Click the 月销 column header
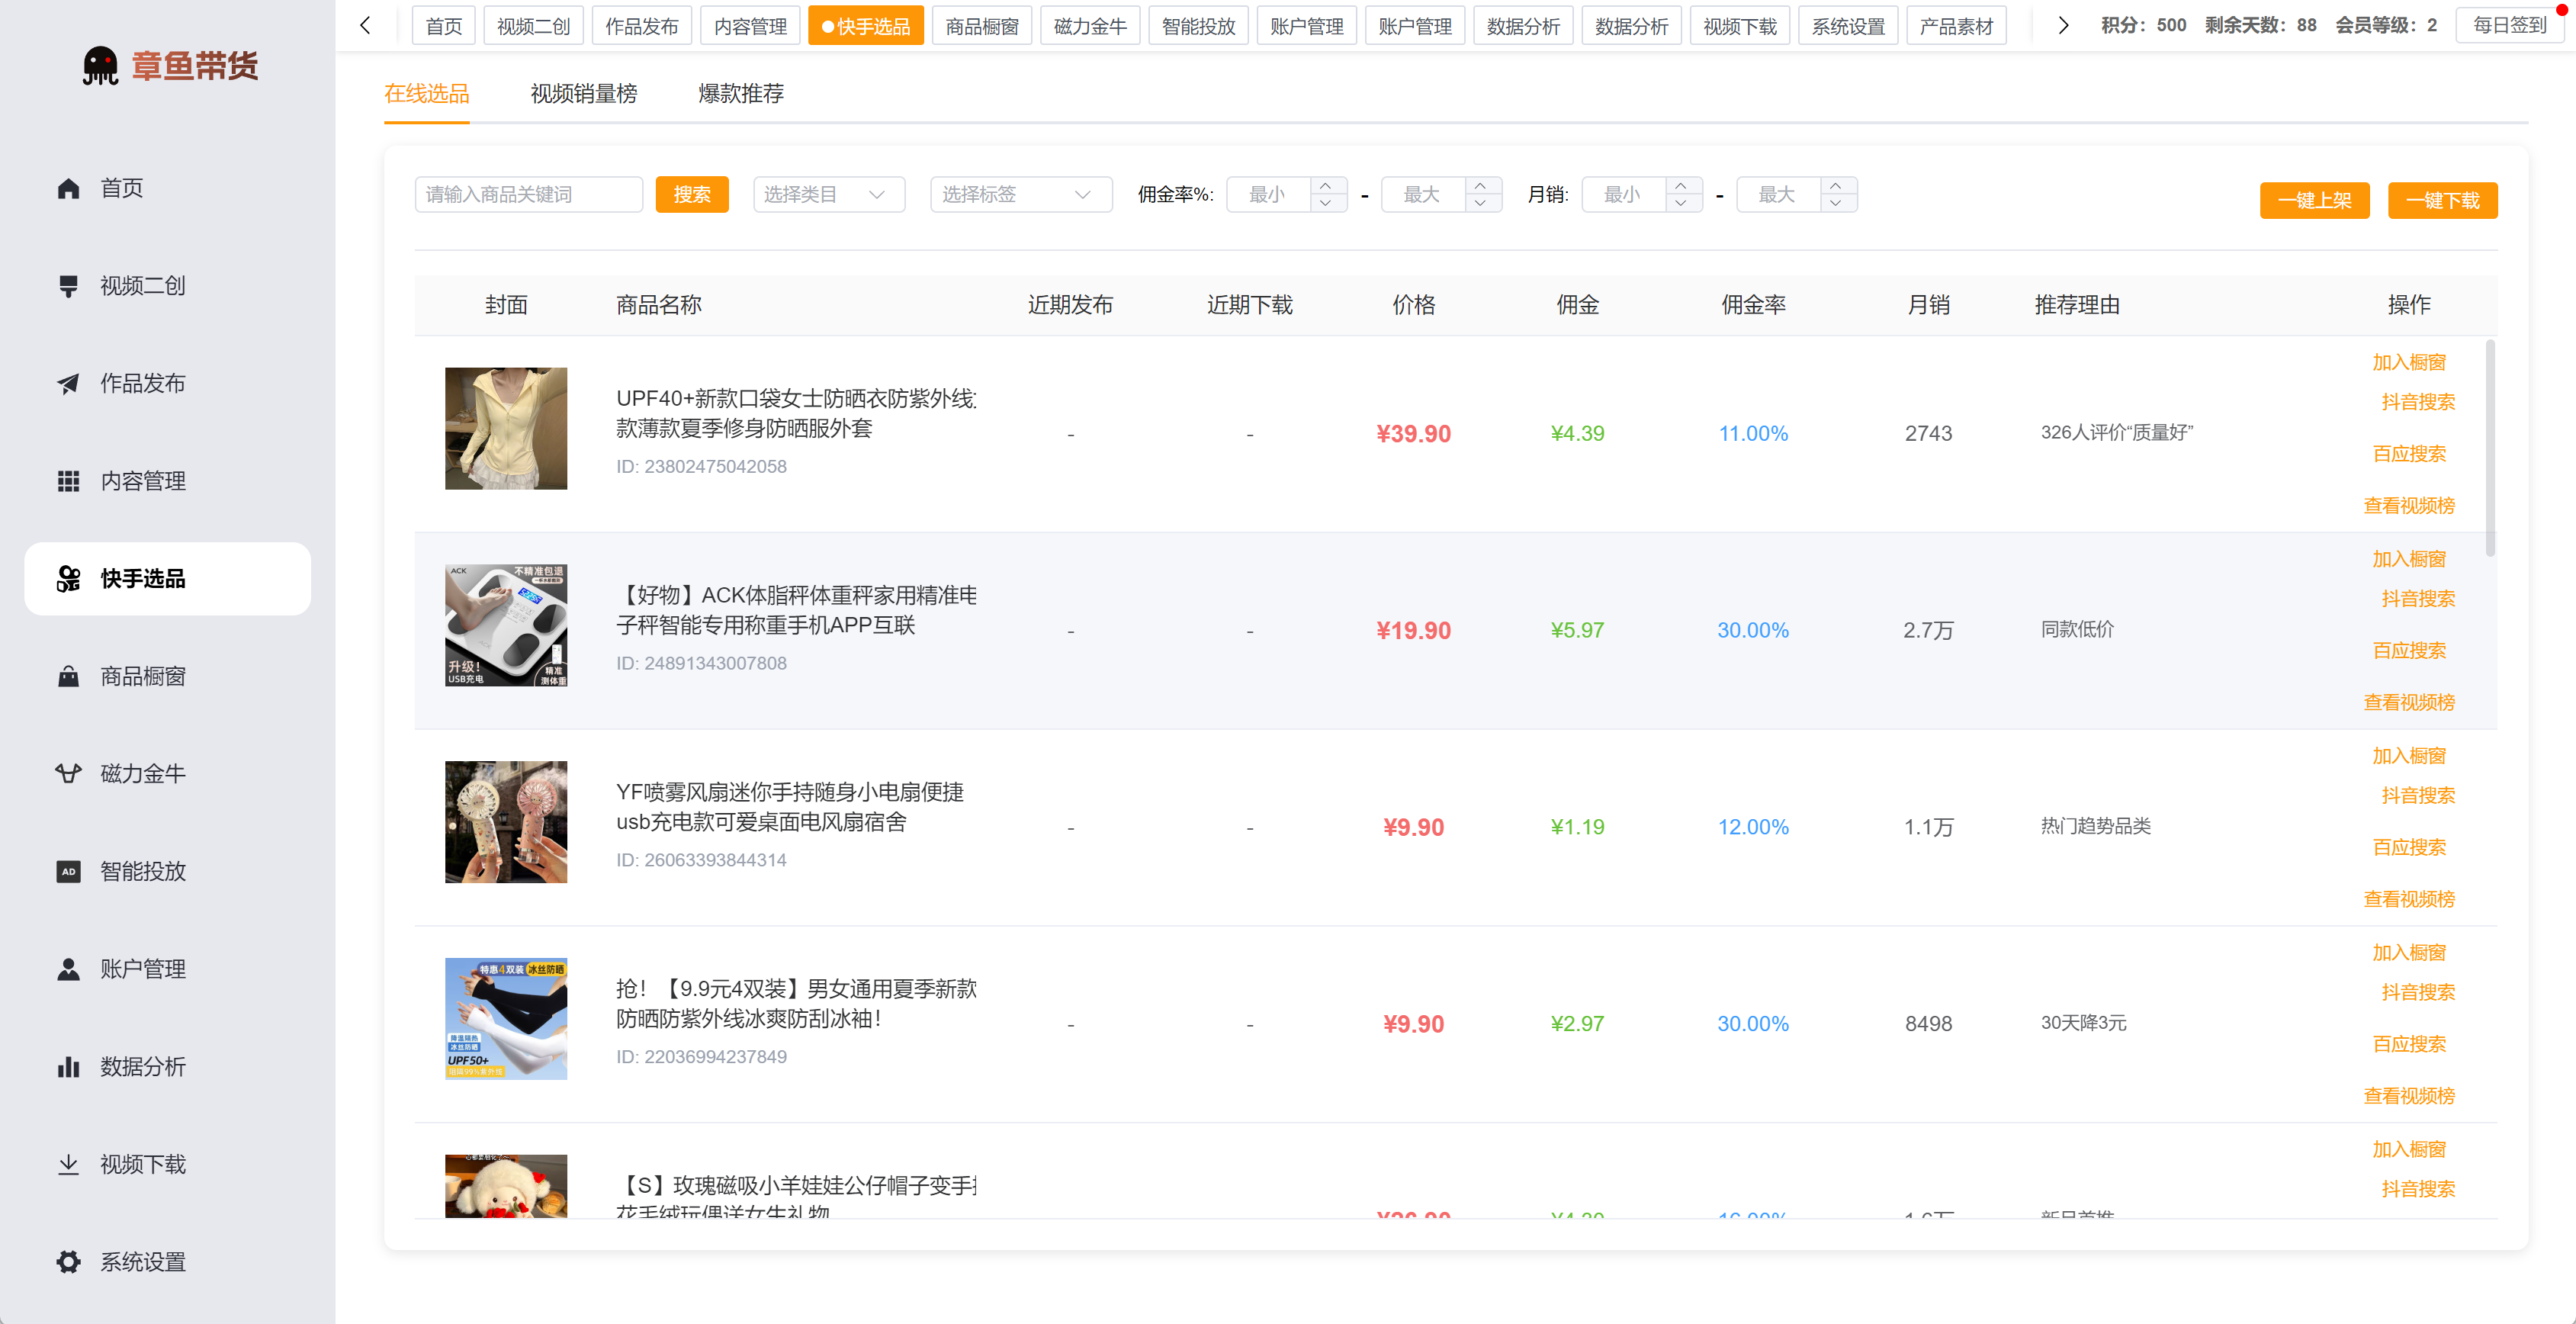Image resolution: width=2576 pixels, height=1324 pixels. coord(1928,305)
